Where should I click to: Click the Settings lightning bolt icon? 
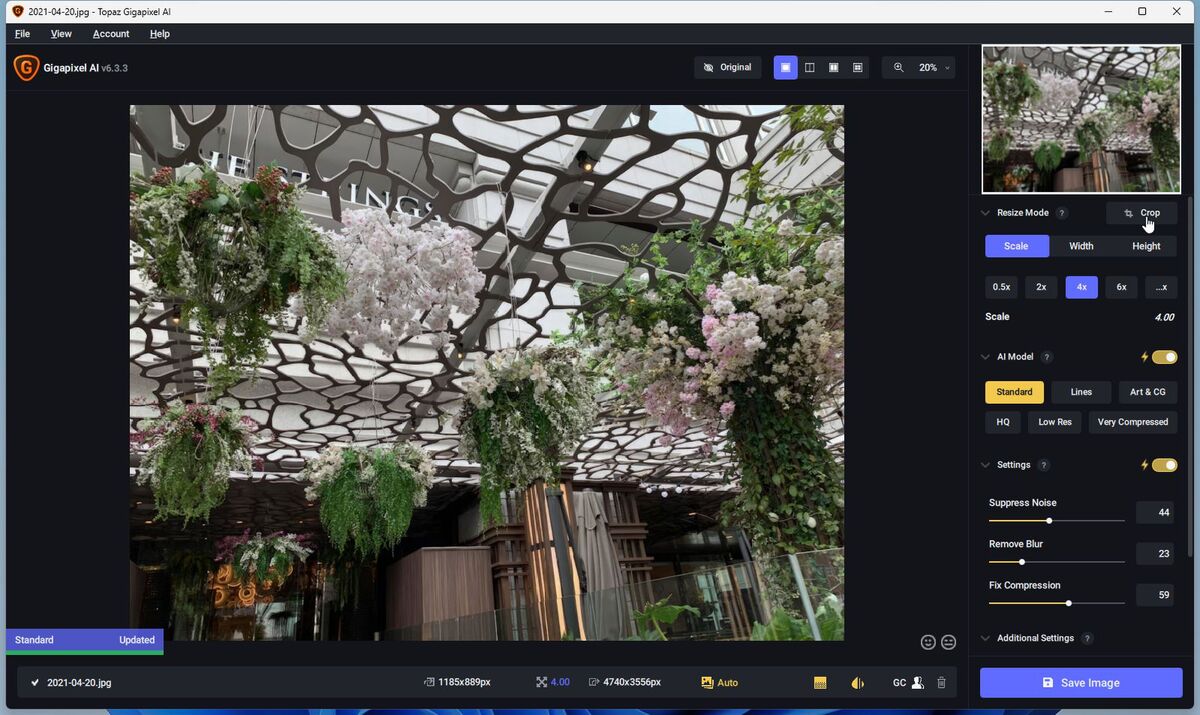pyautogui.click(x=1144, y=465)
